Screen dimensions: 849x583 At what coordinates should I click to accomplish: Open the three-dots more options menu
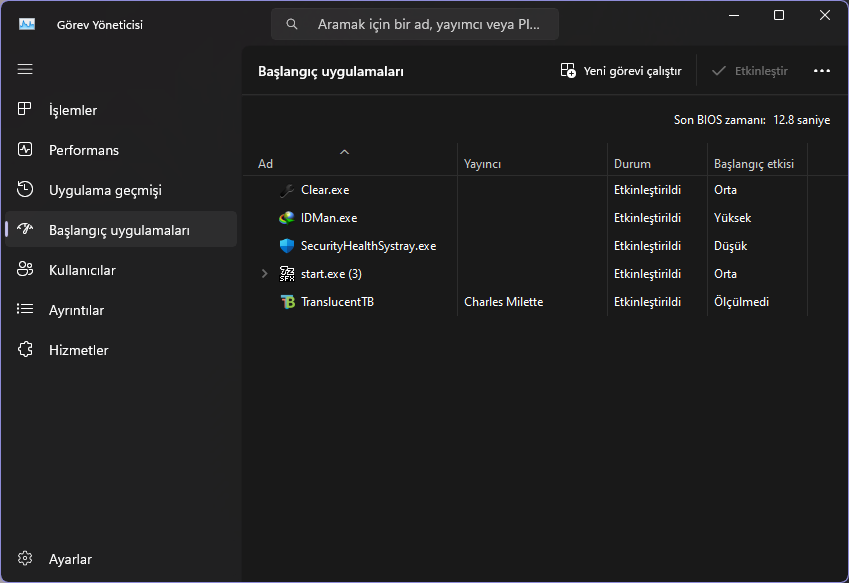pos(822,71)
